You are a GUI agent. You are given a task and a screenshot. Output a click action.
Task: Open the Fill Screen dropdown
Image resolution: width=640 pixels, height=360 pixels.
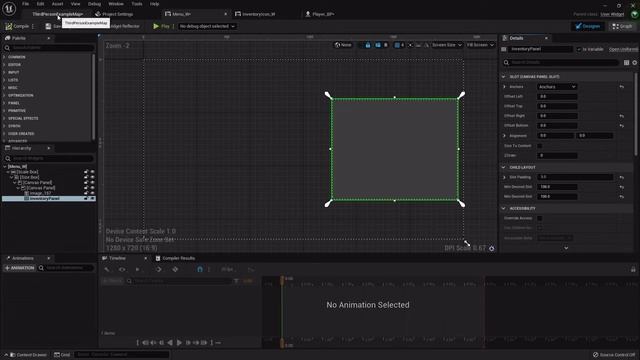click(x=480, y=45)
